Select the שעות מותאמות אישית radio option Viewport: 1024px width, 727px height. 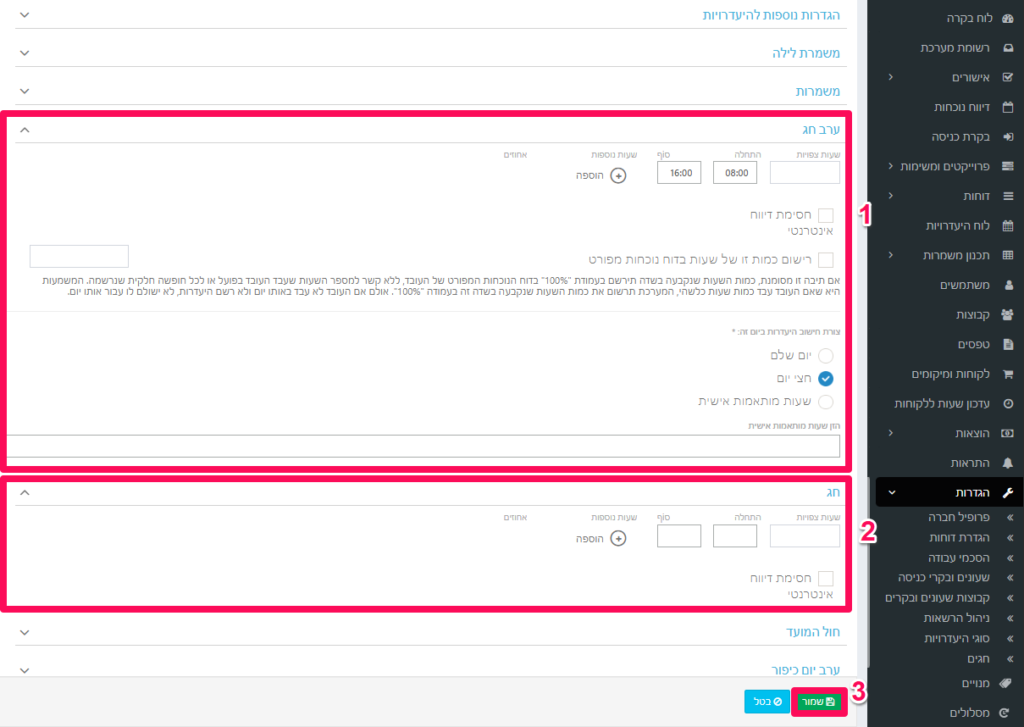click(826, 402)
